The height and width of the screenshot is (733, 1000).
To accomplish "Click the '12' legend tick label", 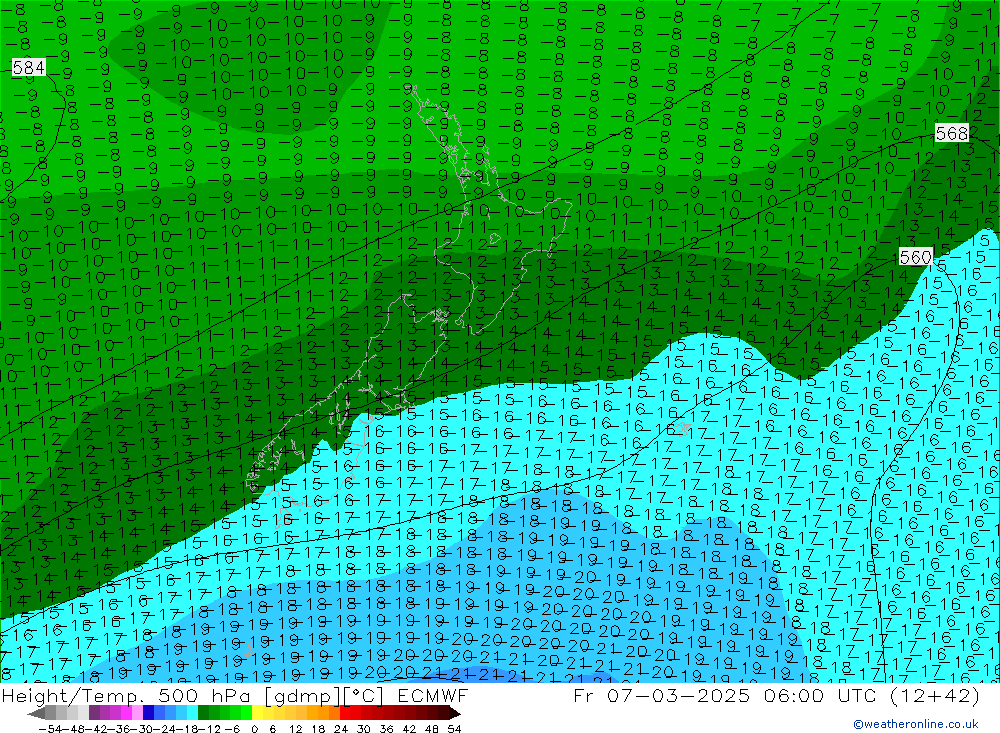I will 295,729.
